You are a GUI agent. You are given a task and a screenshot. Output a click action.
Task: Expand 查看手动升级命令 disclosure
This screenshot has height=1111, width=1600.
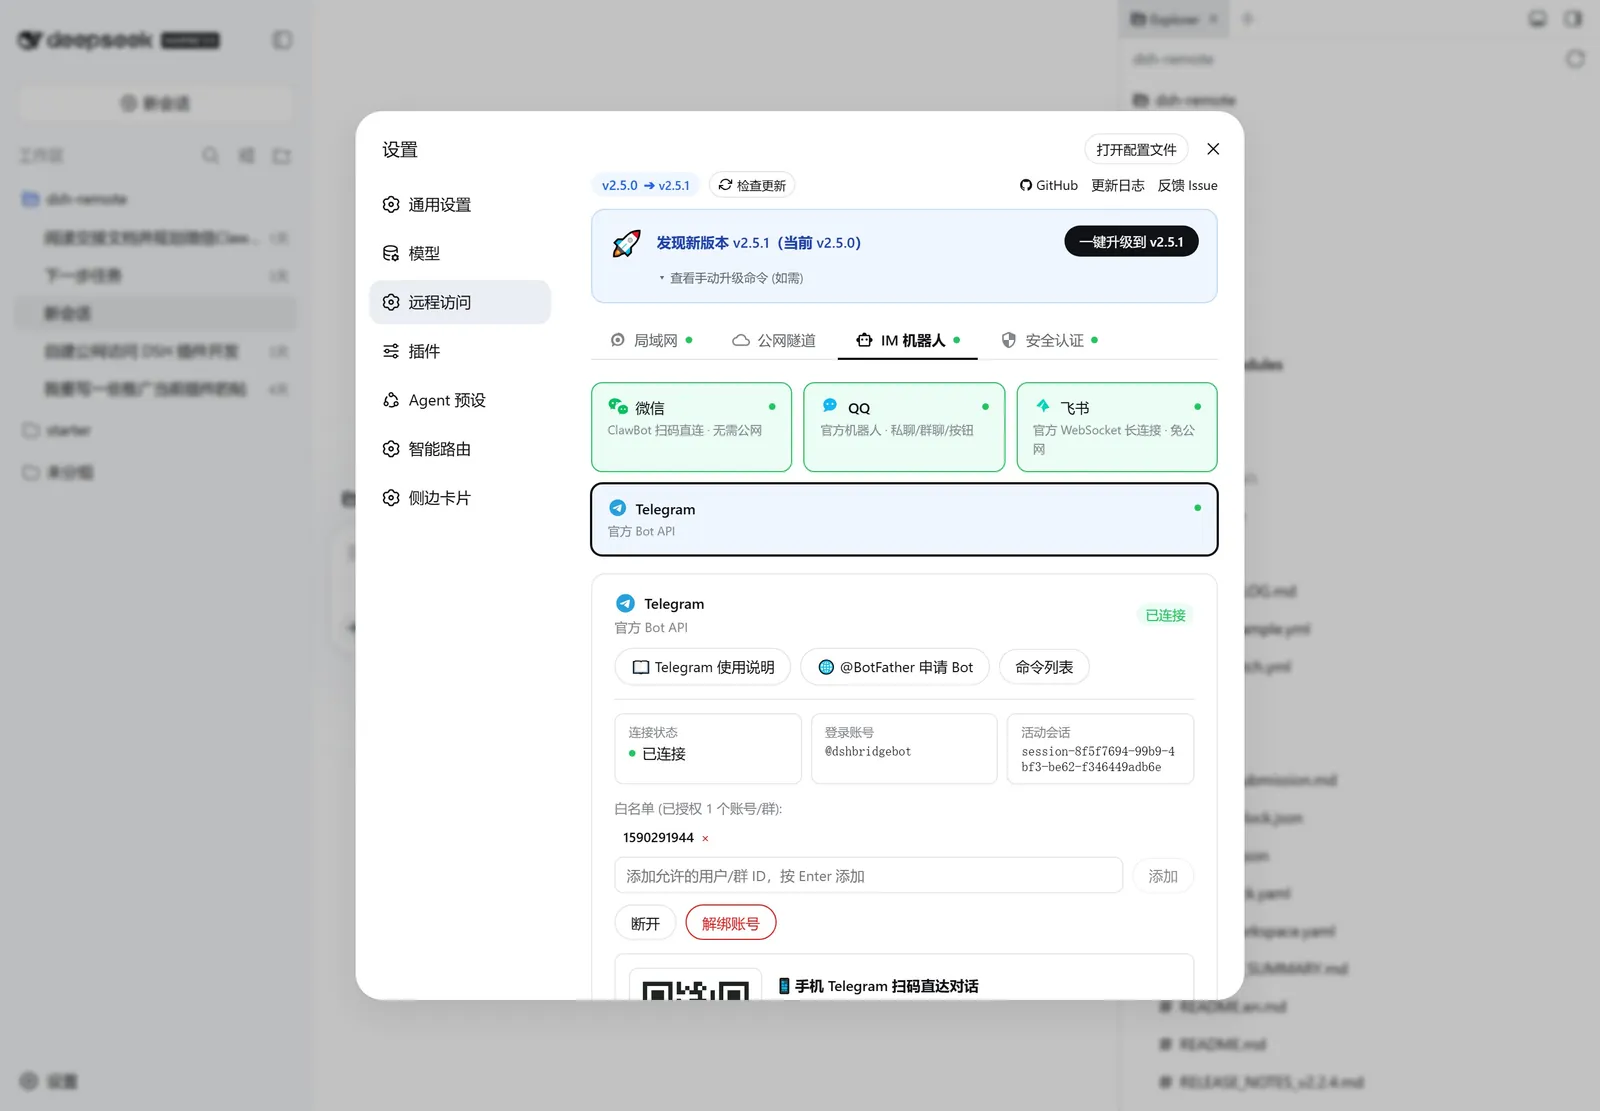(x=731, y=278)
